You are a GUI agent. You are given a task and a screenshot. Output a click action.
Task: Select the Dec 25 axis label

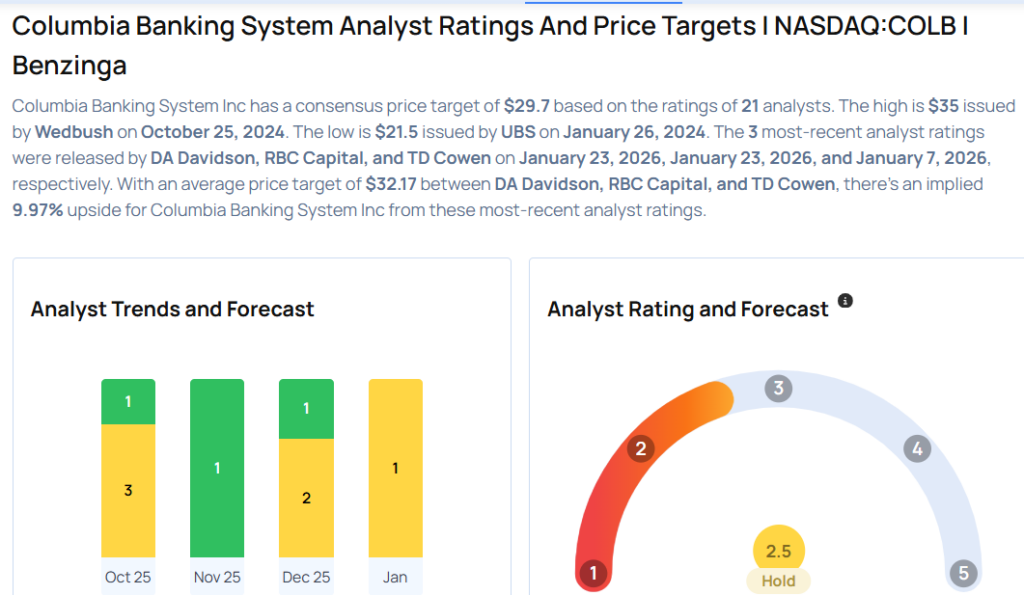coord(306,577)
